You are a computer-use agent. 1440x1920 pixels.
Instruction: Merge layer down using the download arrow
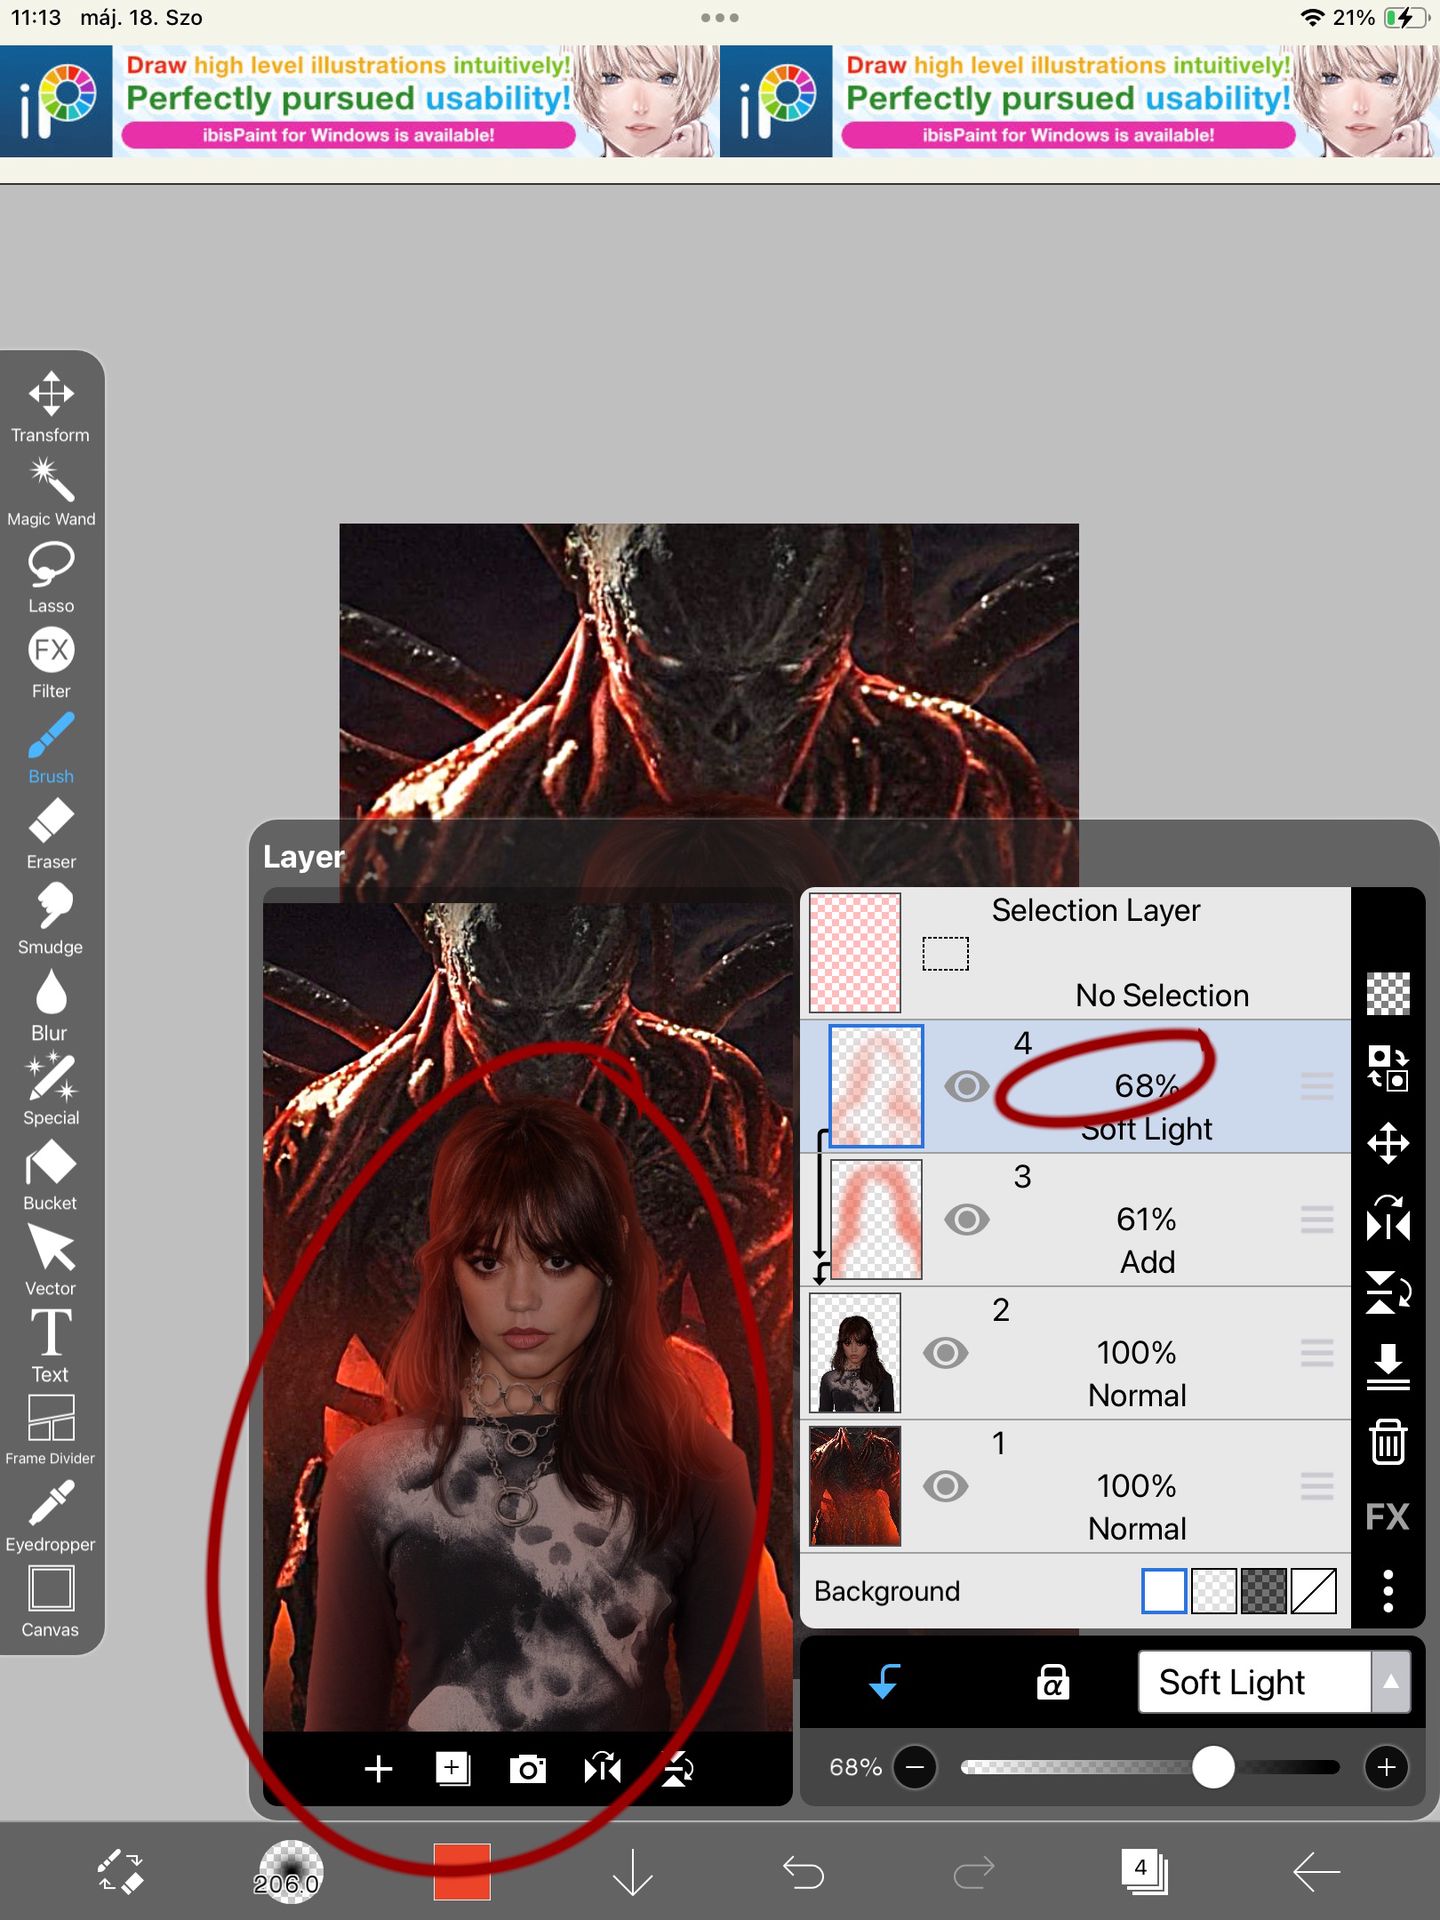click(x=1388, y=1367)
